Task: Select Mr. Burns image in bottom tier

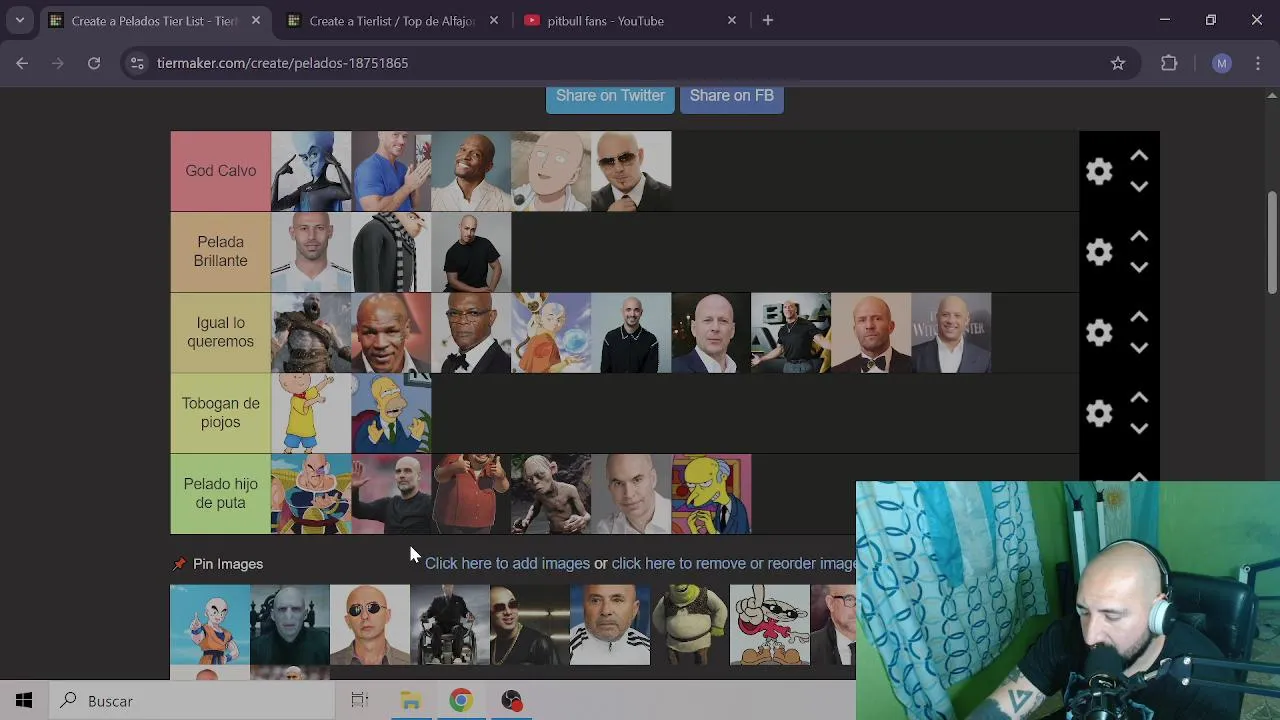Action: (711, 494)
